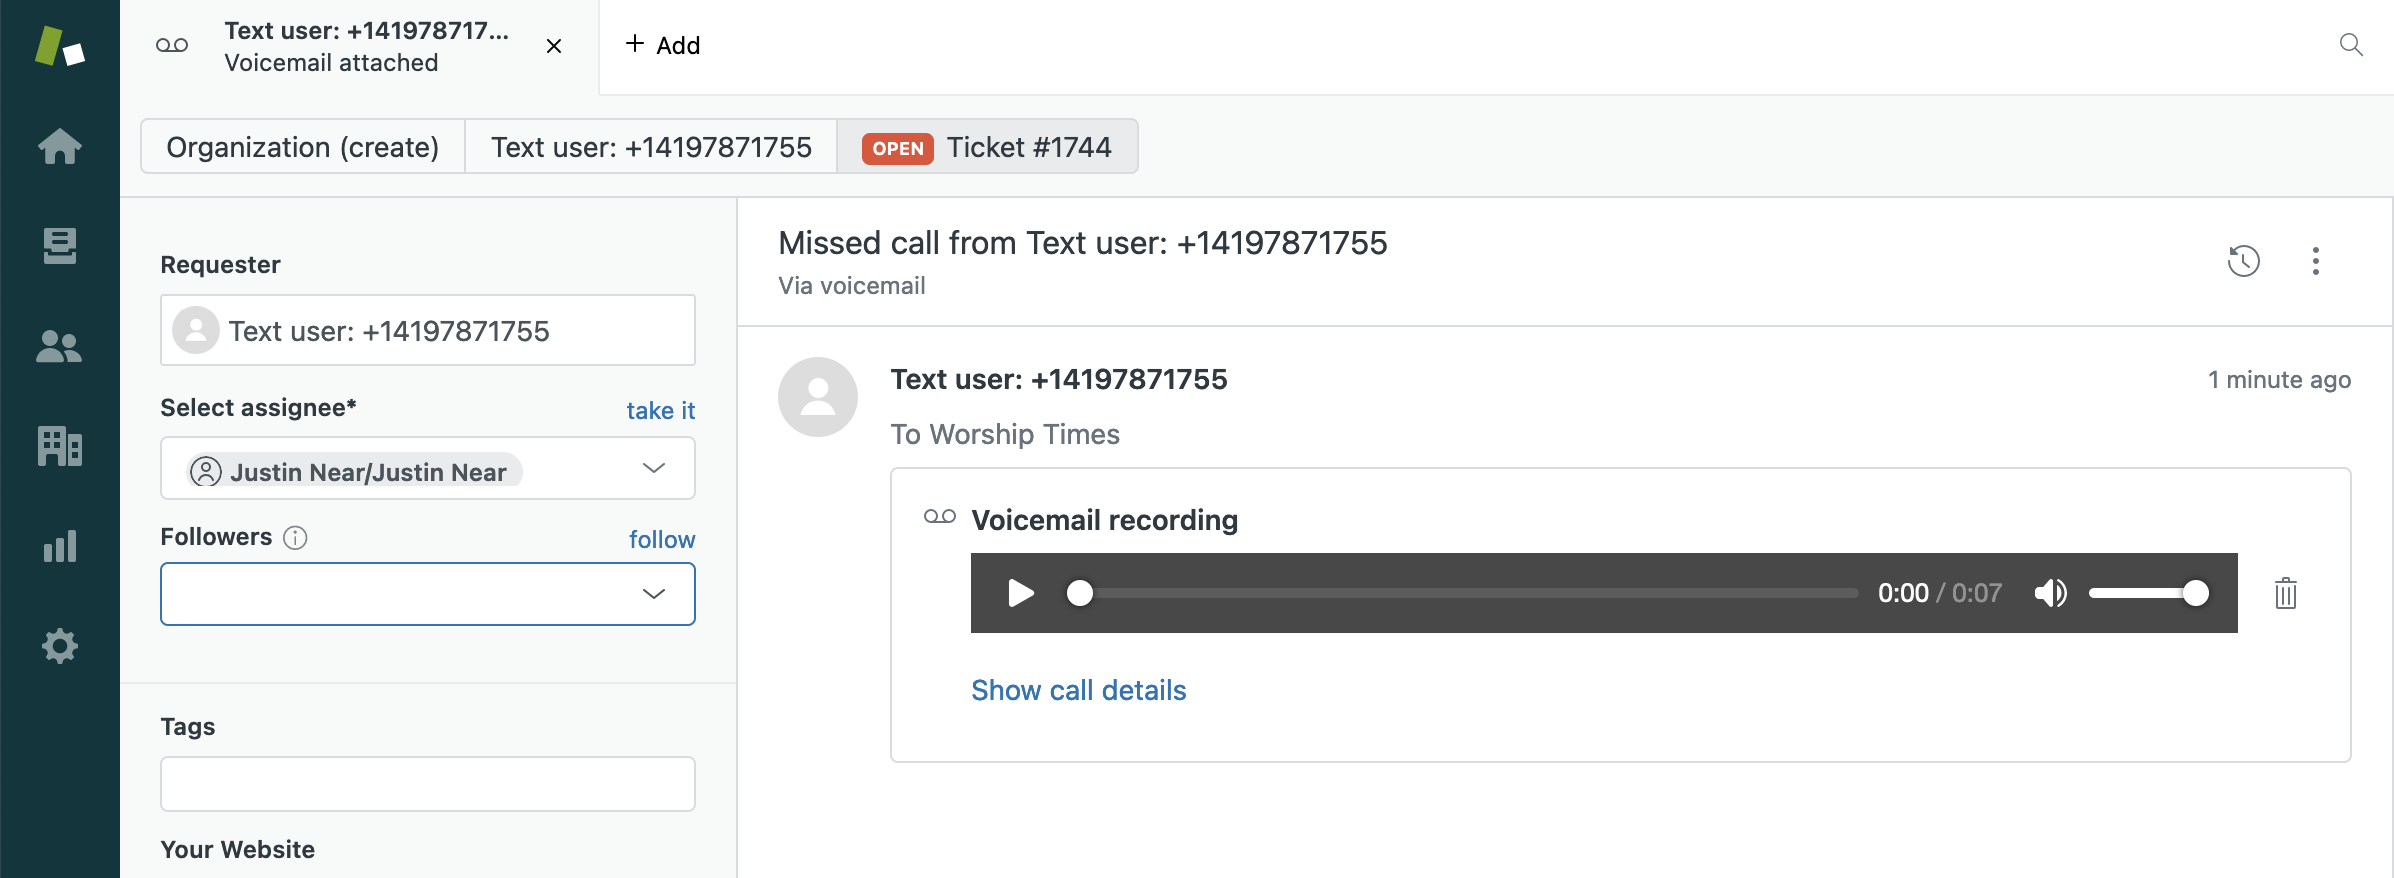Switch to Text user: +14197871755 tab
Viewport: 2394px width, 878px height.
tap(651, 147)
